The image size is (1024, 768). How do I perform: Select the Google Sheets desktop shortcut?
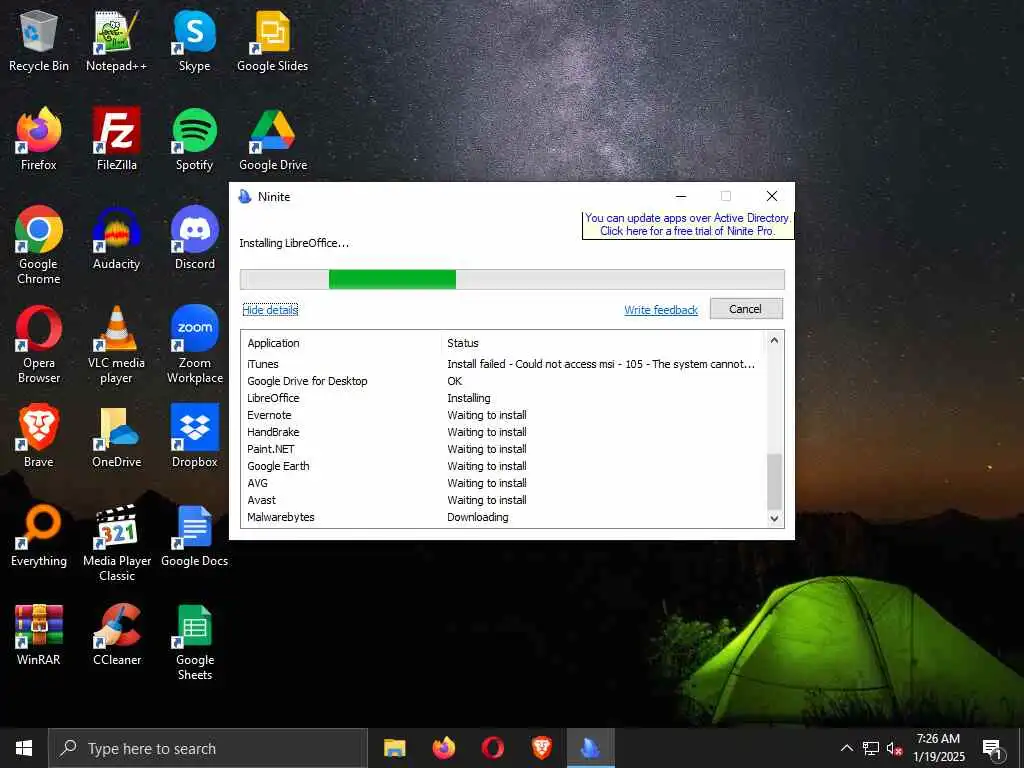pos(195,643)
